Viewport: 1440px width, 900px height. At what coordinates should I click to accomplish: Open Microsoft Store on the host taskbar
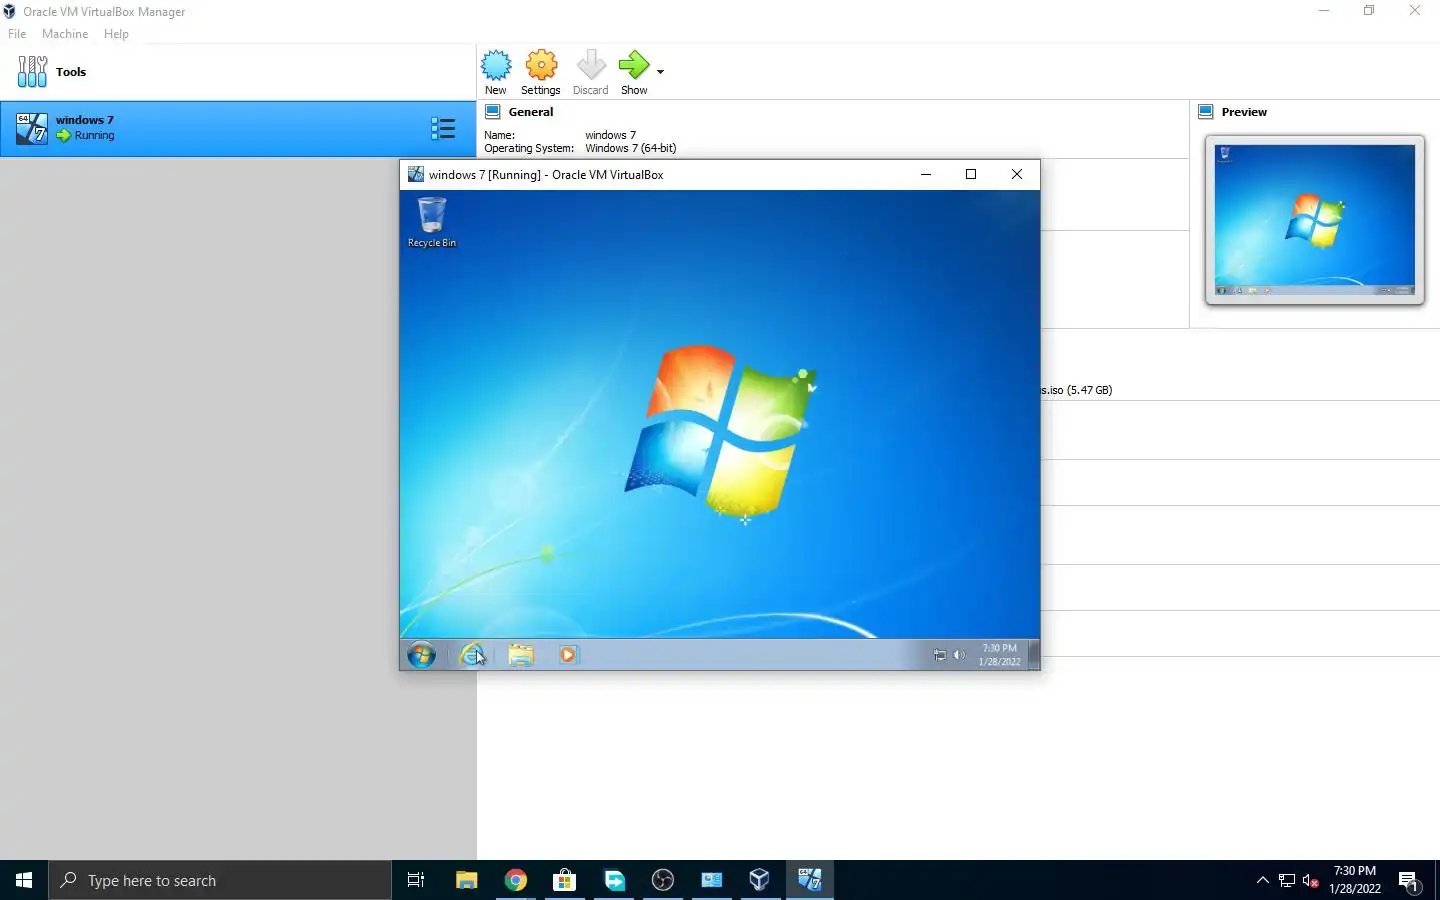click(x=565, y=880)
